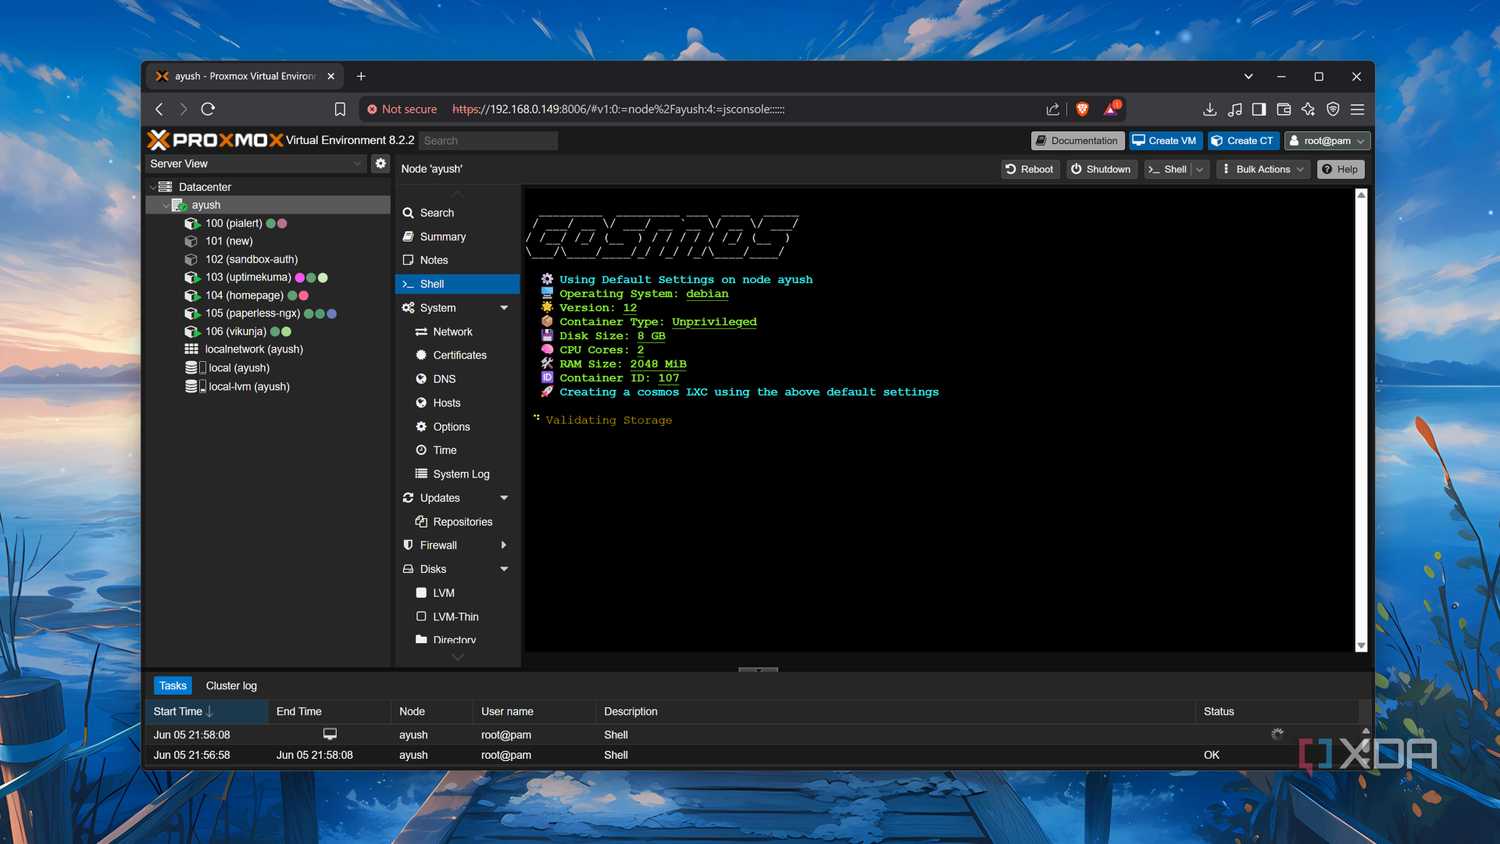Image resolution: width=1500 pixels, height=844 pixels.
Task: Click the Brave shields lion icon
Action: 1082,109
